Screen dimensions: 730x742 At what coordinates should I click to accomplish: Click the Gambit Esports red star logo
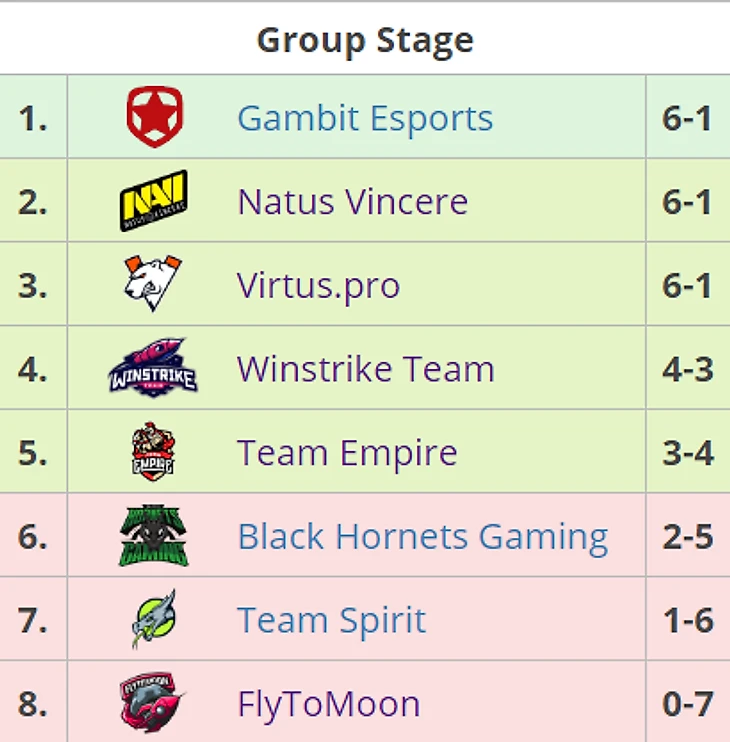coord(154,117)
